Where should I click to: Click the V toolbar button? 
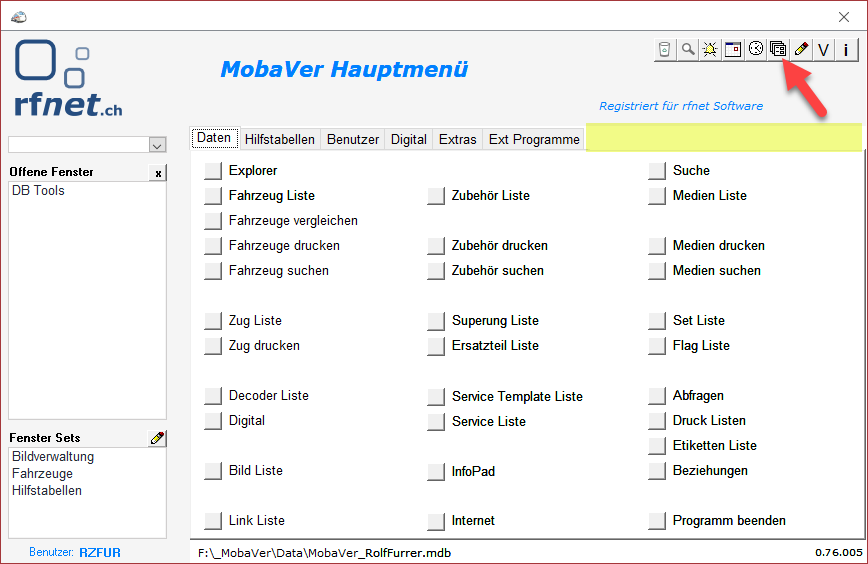pyautogui.click(x=824, y=50)
